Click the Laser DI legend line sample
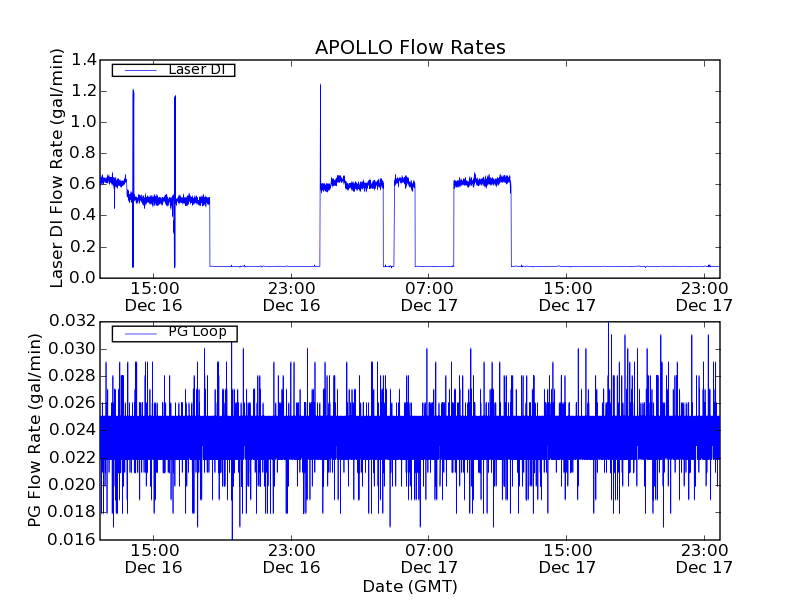Screen dimensions: 800x600 (140, 70)
